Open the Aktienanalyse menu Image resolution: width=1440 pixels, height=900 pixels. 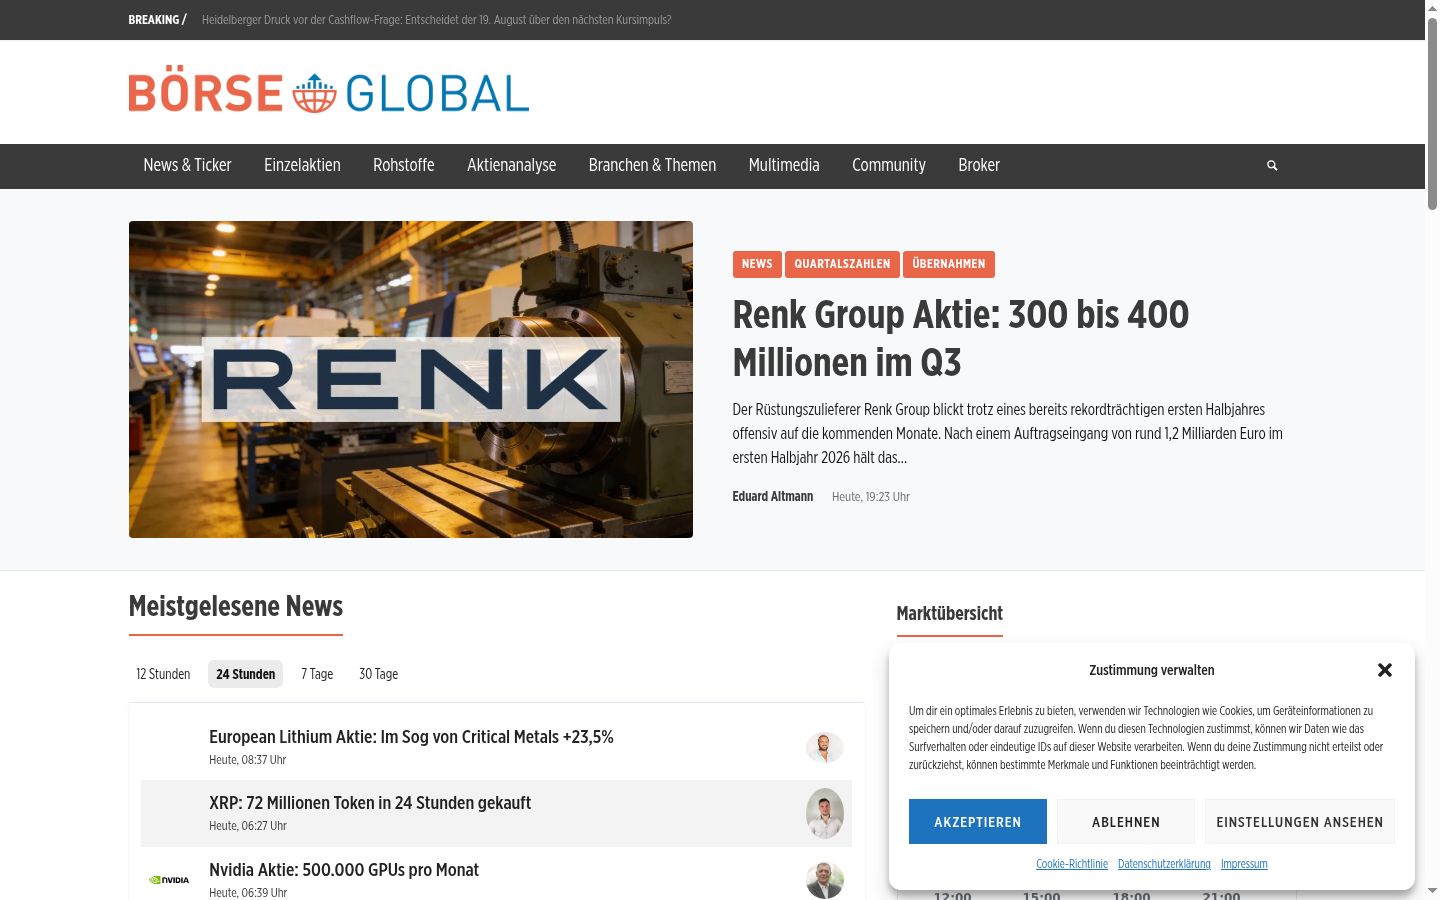point(511,166)
